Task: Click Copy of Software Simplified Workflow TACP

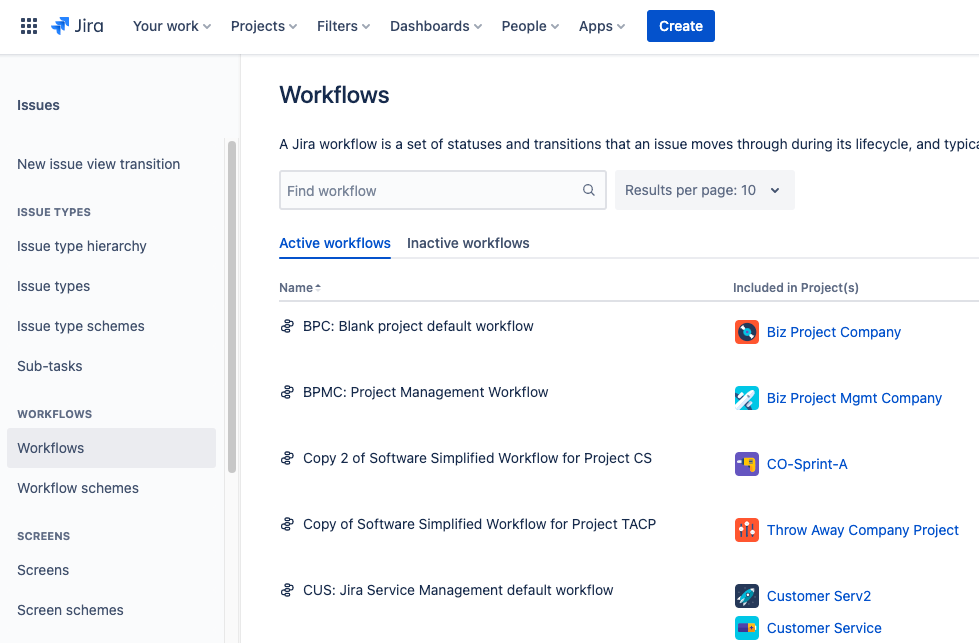Action: pos(480,524)
